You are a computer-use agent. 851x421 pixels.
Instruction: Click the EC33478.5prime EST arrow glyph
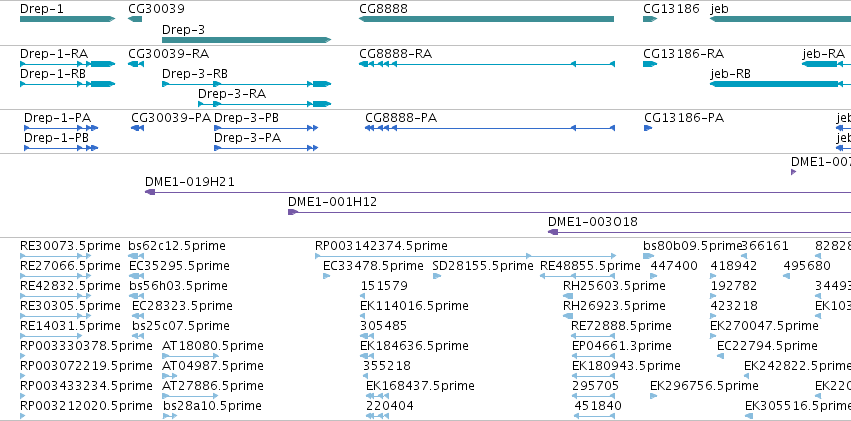[326, 276]
